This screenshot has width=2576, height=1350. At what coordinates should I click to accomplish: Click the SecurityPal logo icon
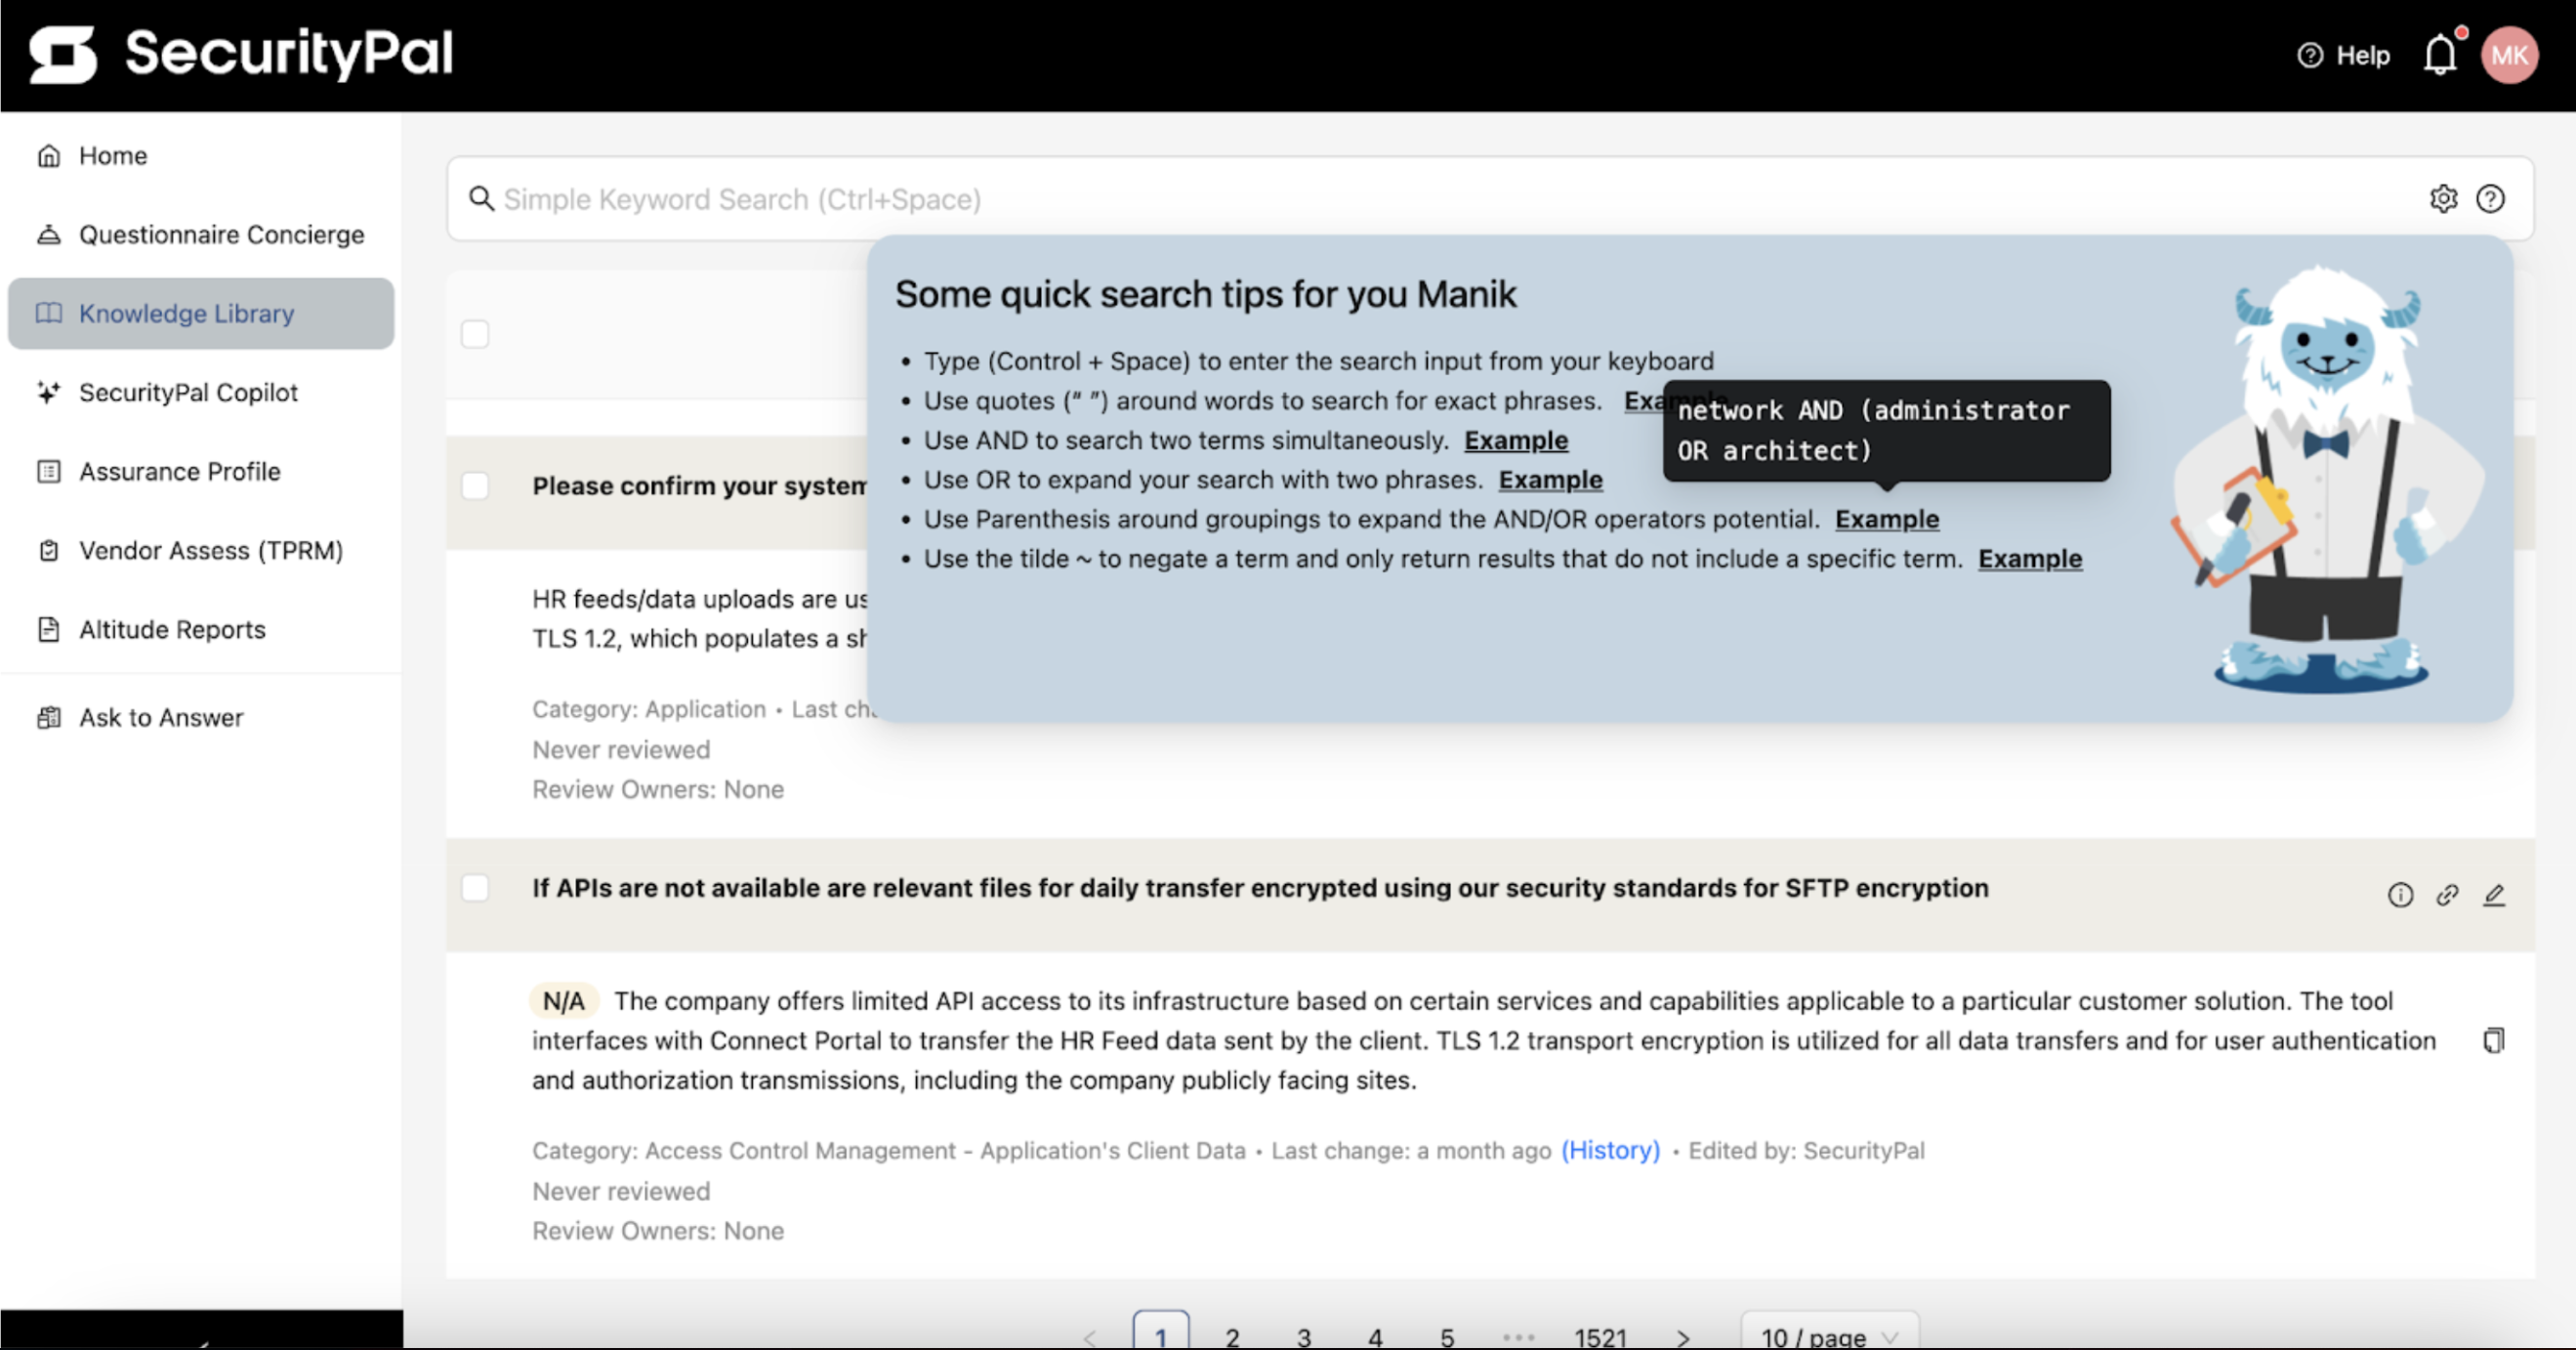[x=63, y=54]
